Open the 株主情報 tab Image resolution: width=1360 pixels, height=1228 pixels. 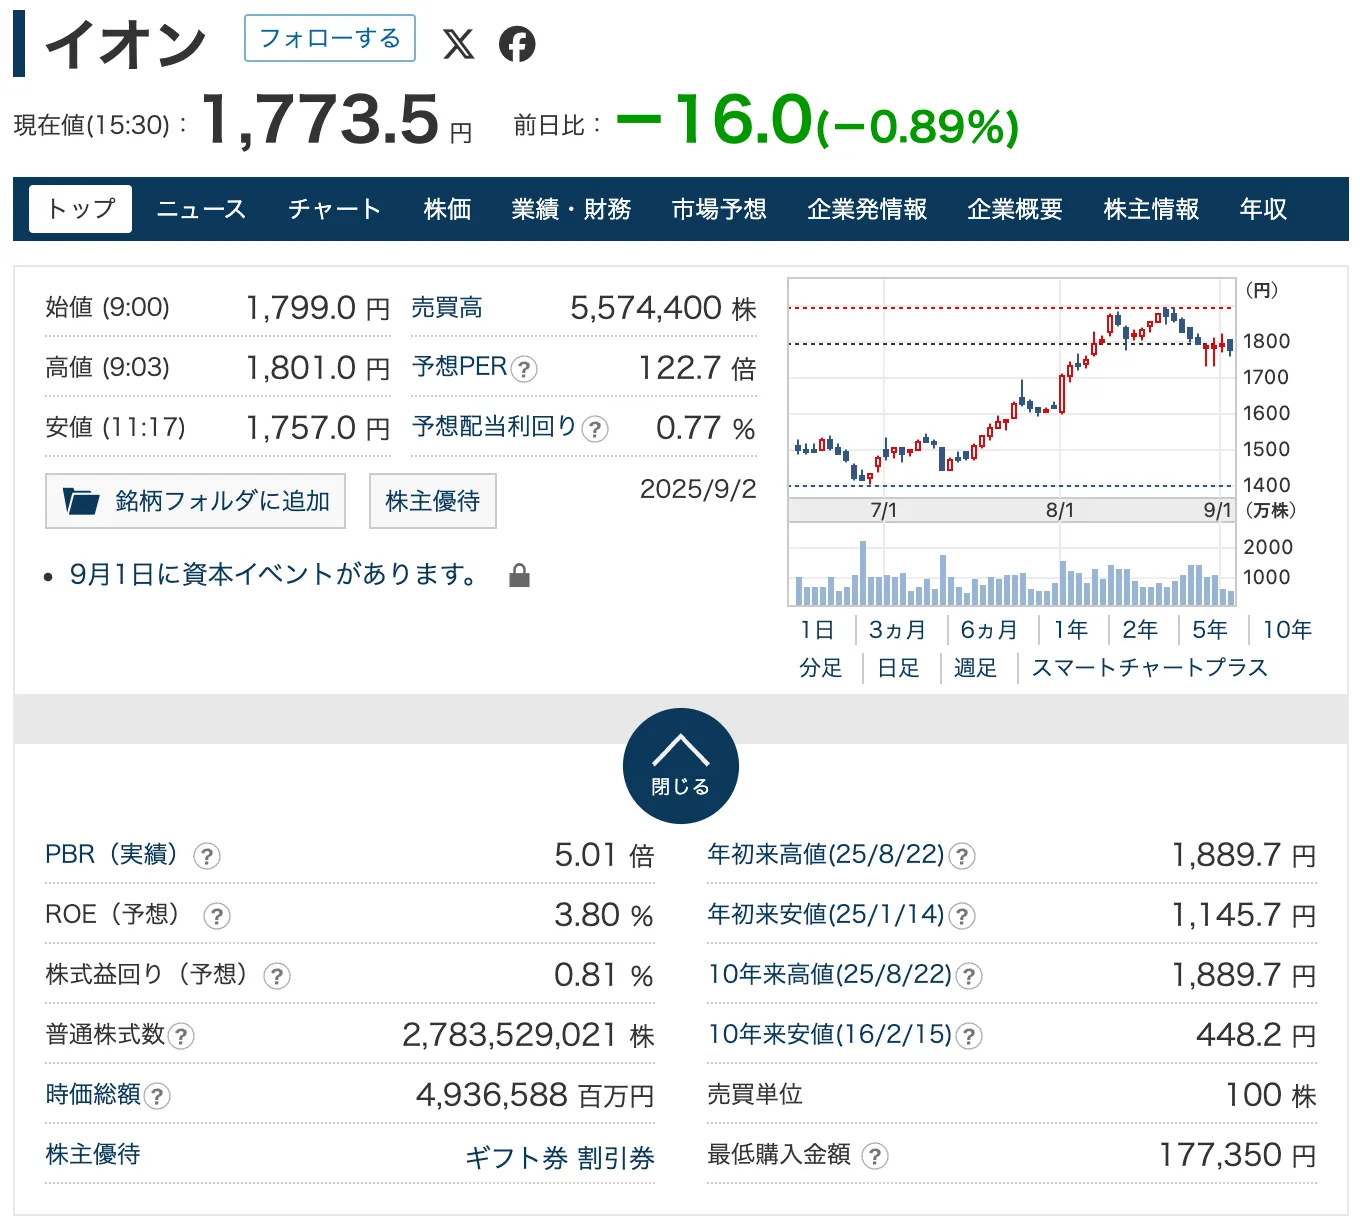[x=1151, y=209]
